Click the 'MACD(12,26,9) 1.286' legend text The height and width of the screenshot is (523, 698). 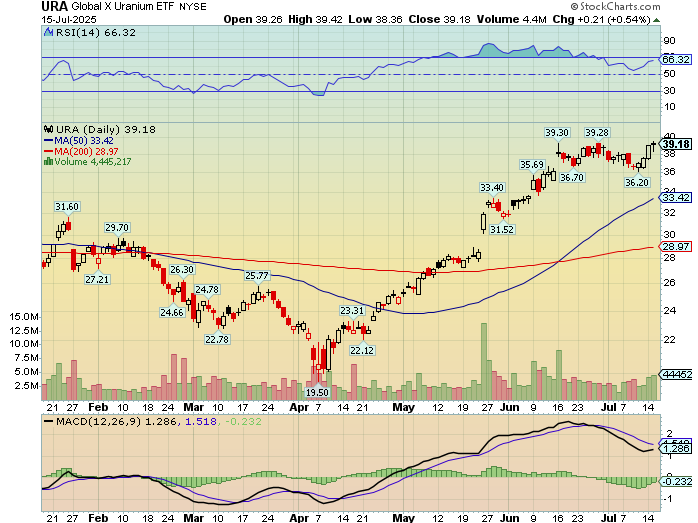point(116,421)
